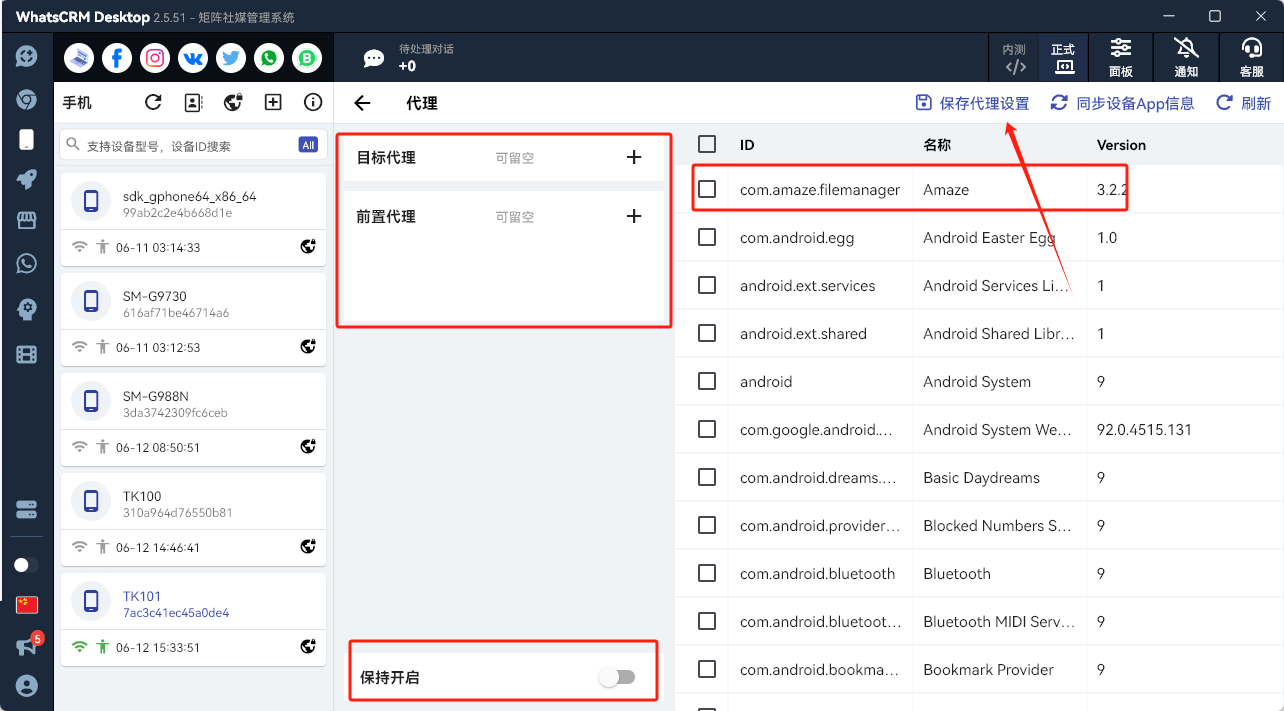This screenshot has height=711, width=1284.
Task: Expand 前置代理 with the plus icon
Action: (634, 216)
